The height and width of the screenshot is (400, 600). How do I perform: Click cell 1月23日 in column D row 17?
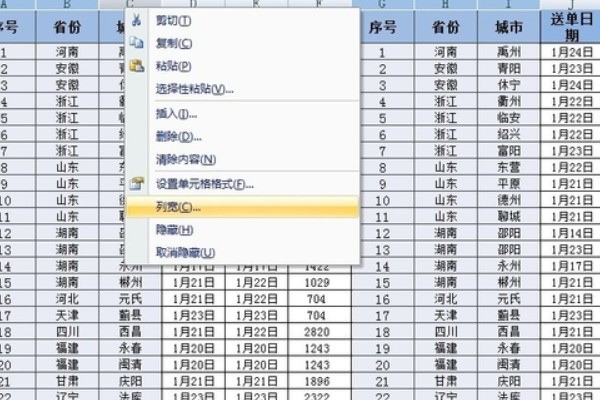pyautogui.click(x=193, y=315)
